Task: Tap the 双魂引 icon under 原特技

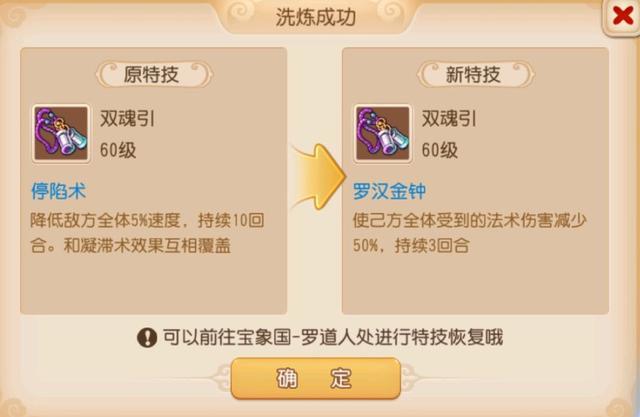Action: [61, 133]
